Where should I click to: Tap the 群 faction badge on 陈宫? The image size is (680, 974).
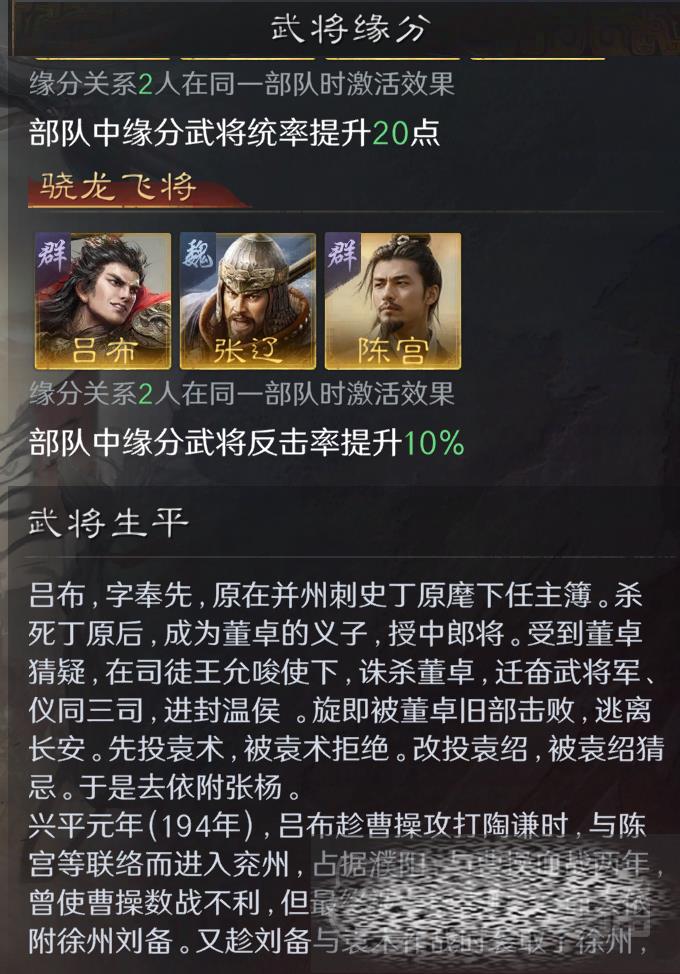tap(342, 253)
